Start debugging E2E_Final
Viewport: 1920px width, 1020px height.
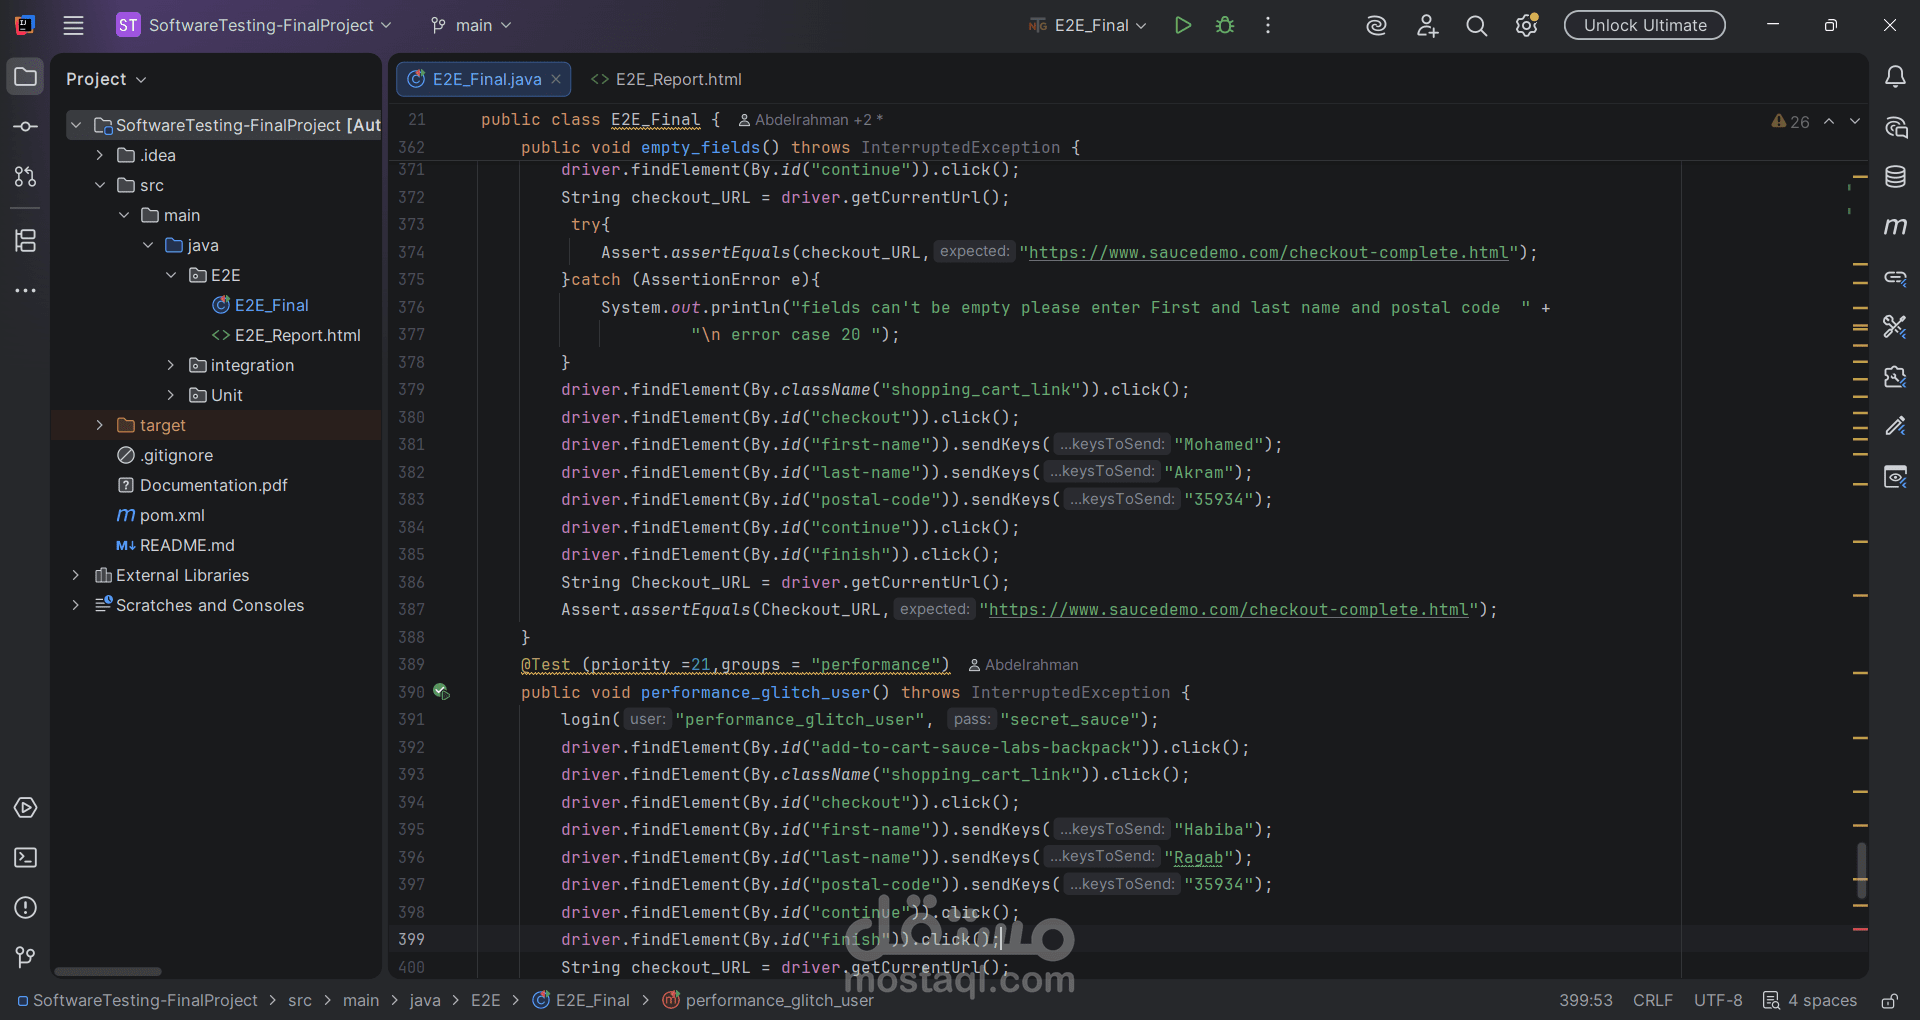[1225, 25]
